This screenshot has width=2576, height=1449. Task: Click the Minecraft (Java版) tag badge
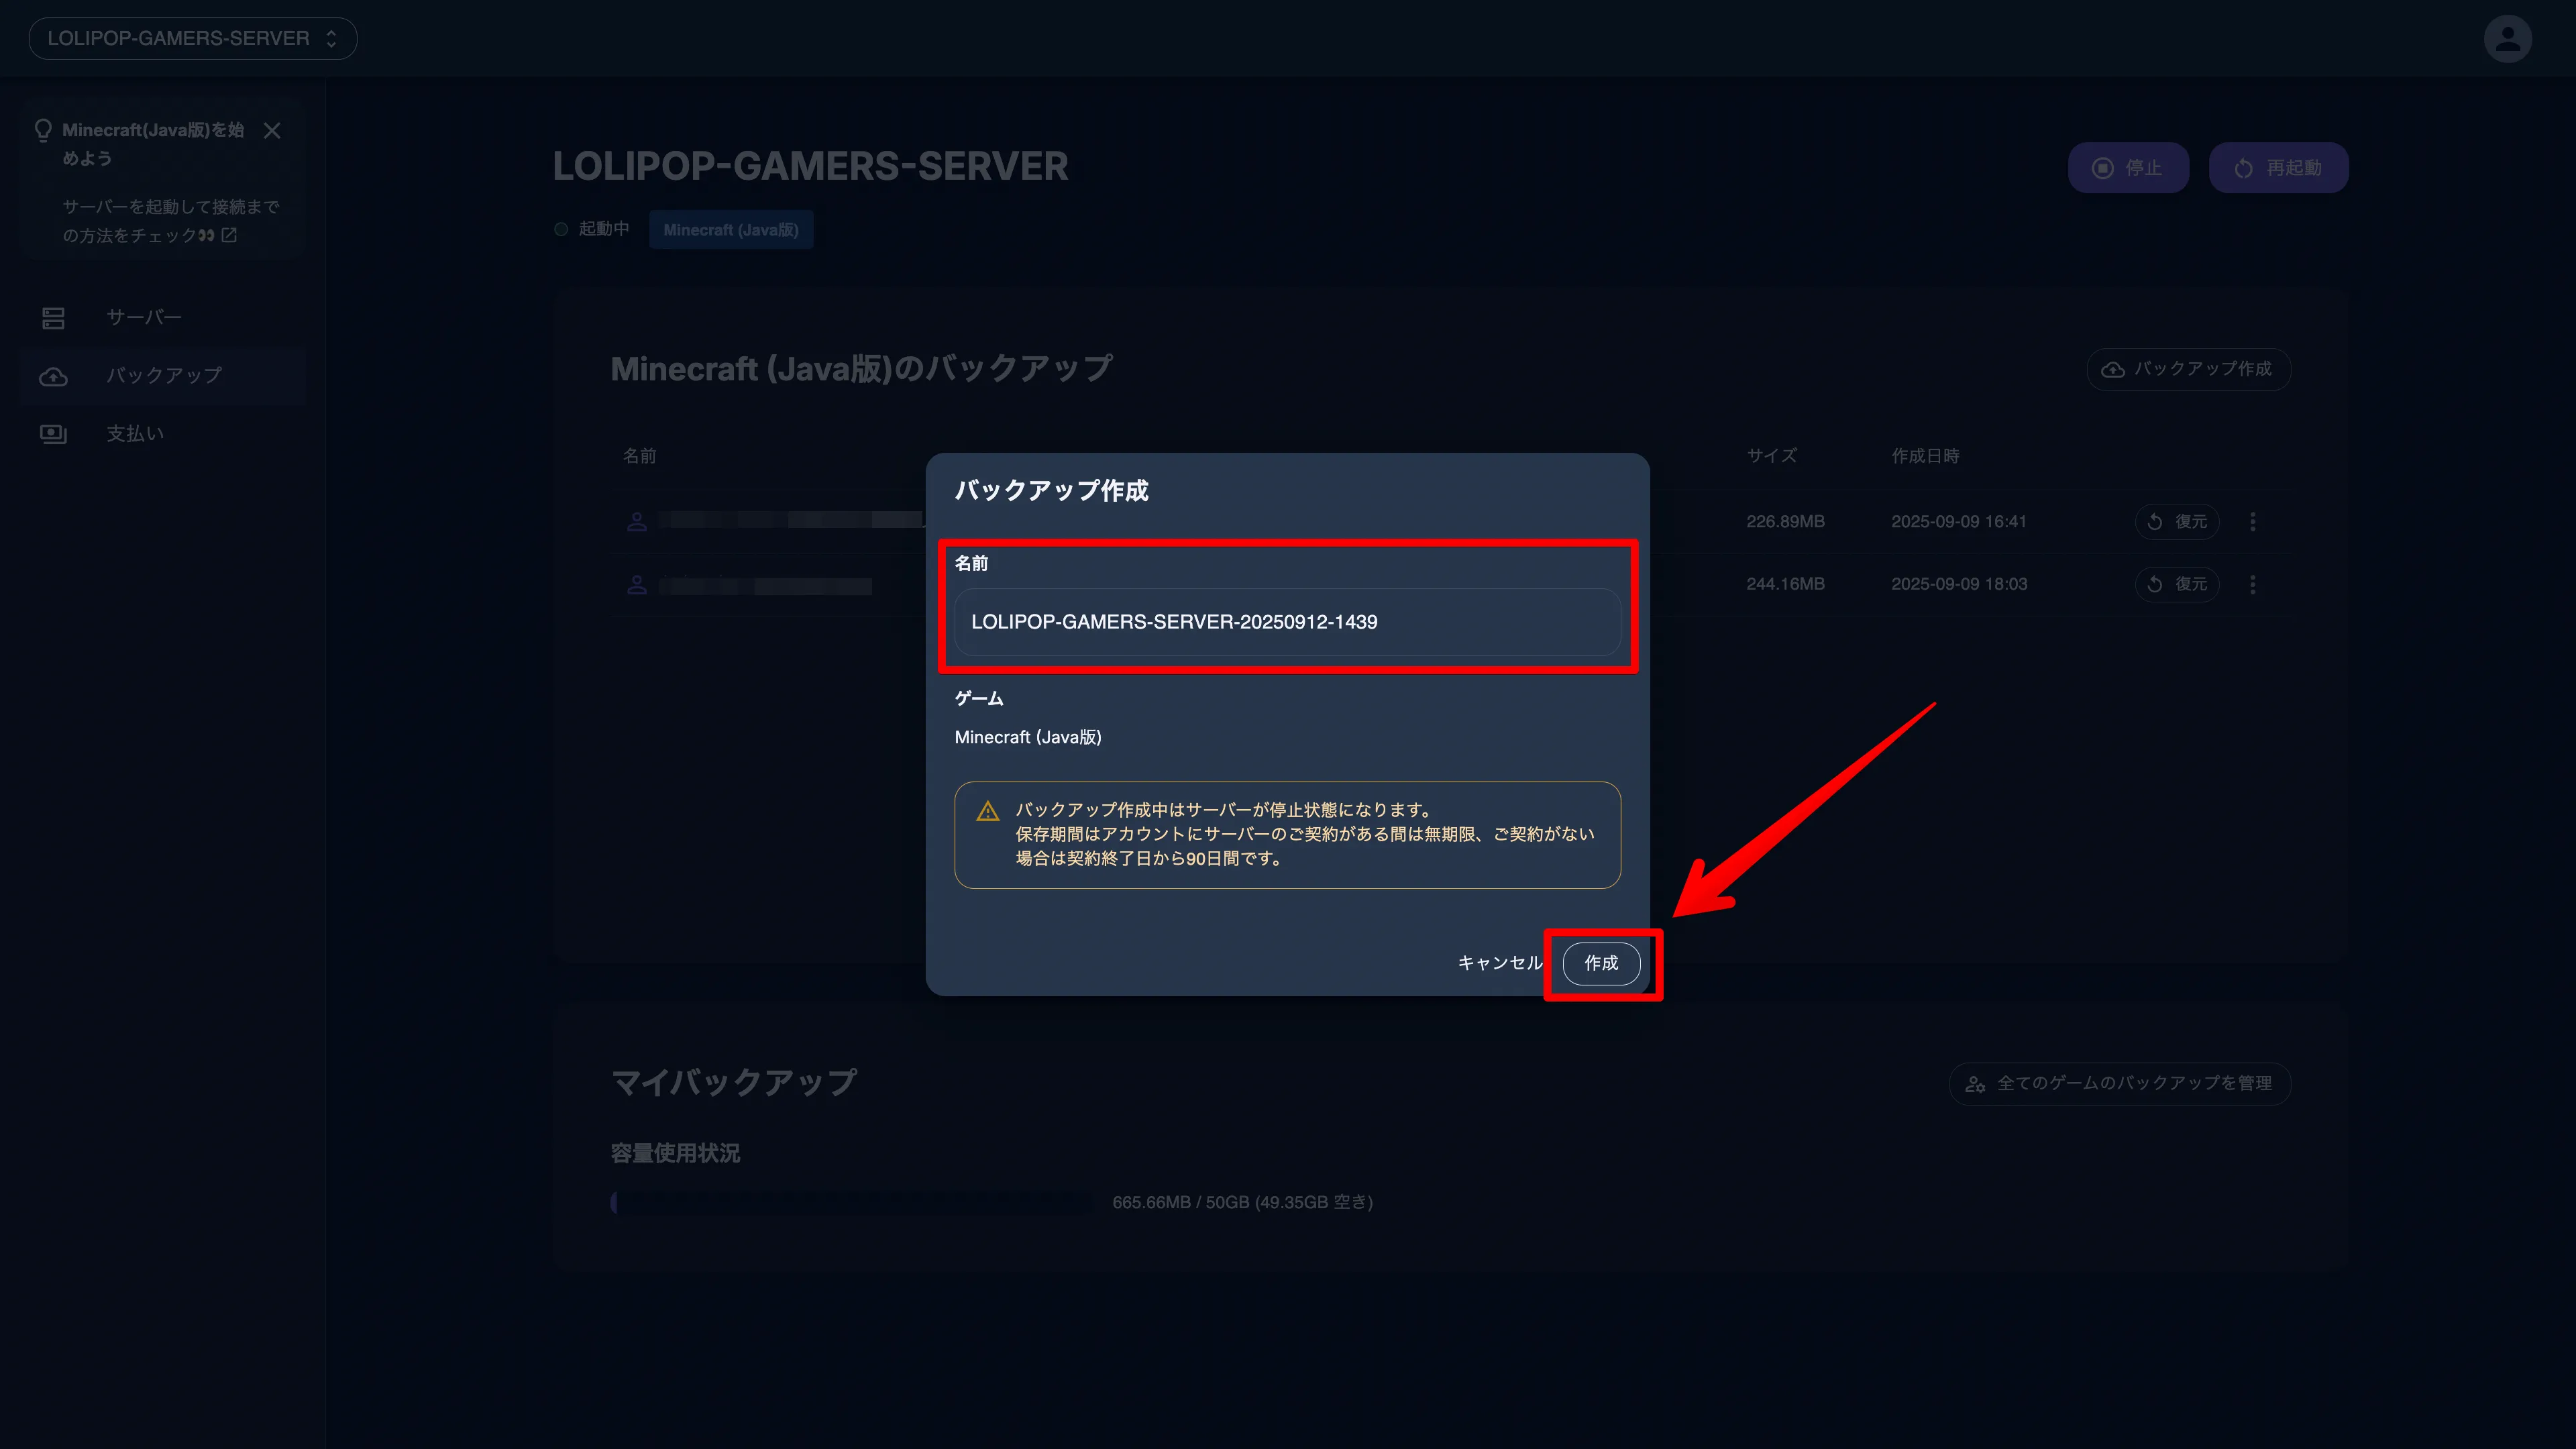(730, 230)
